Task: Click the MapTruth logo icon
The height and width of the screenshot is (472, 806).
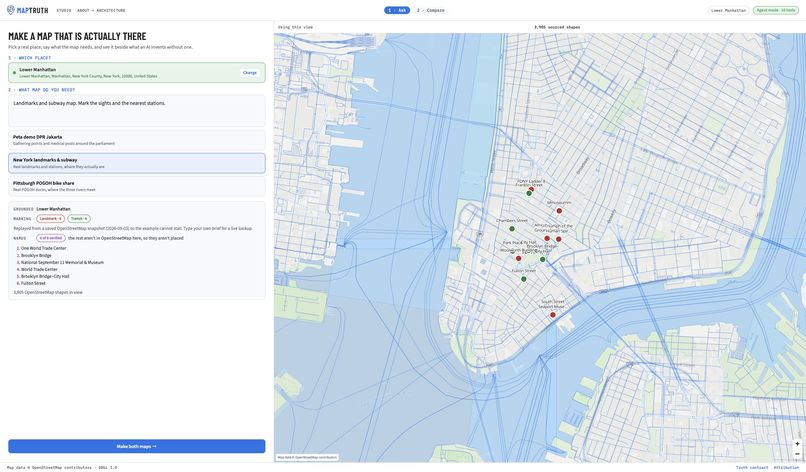Action: click(x=10, y=10)
